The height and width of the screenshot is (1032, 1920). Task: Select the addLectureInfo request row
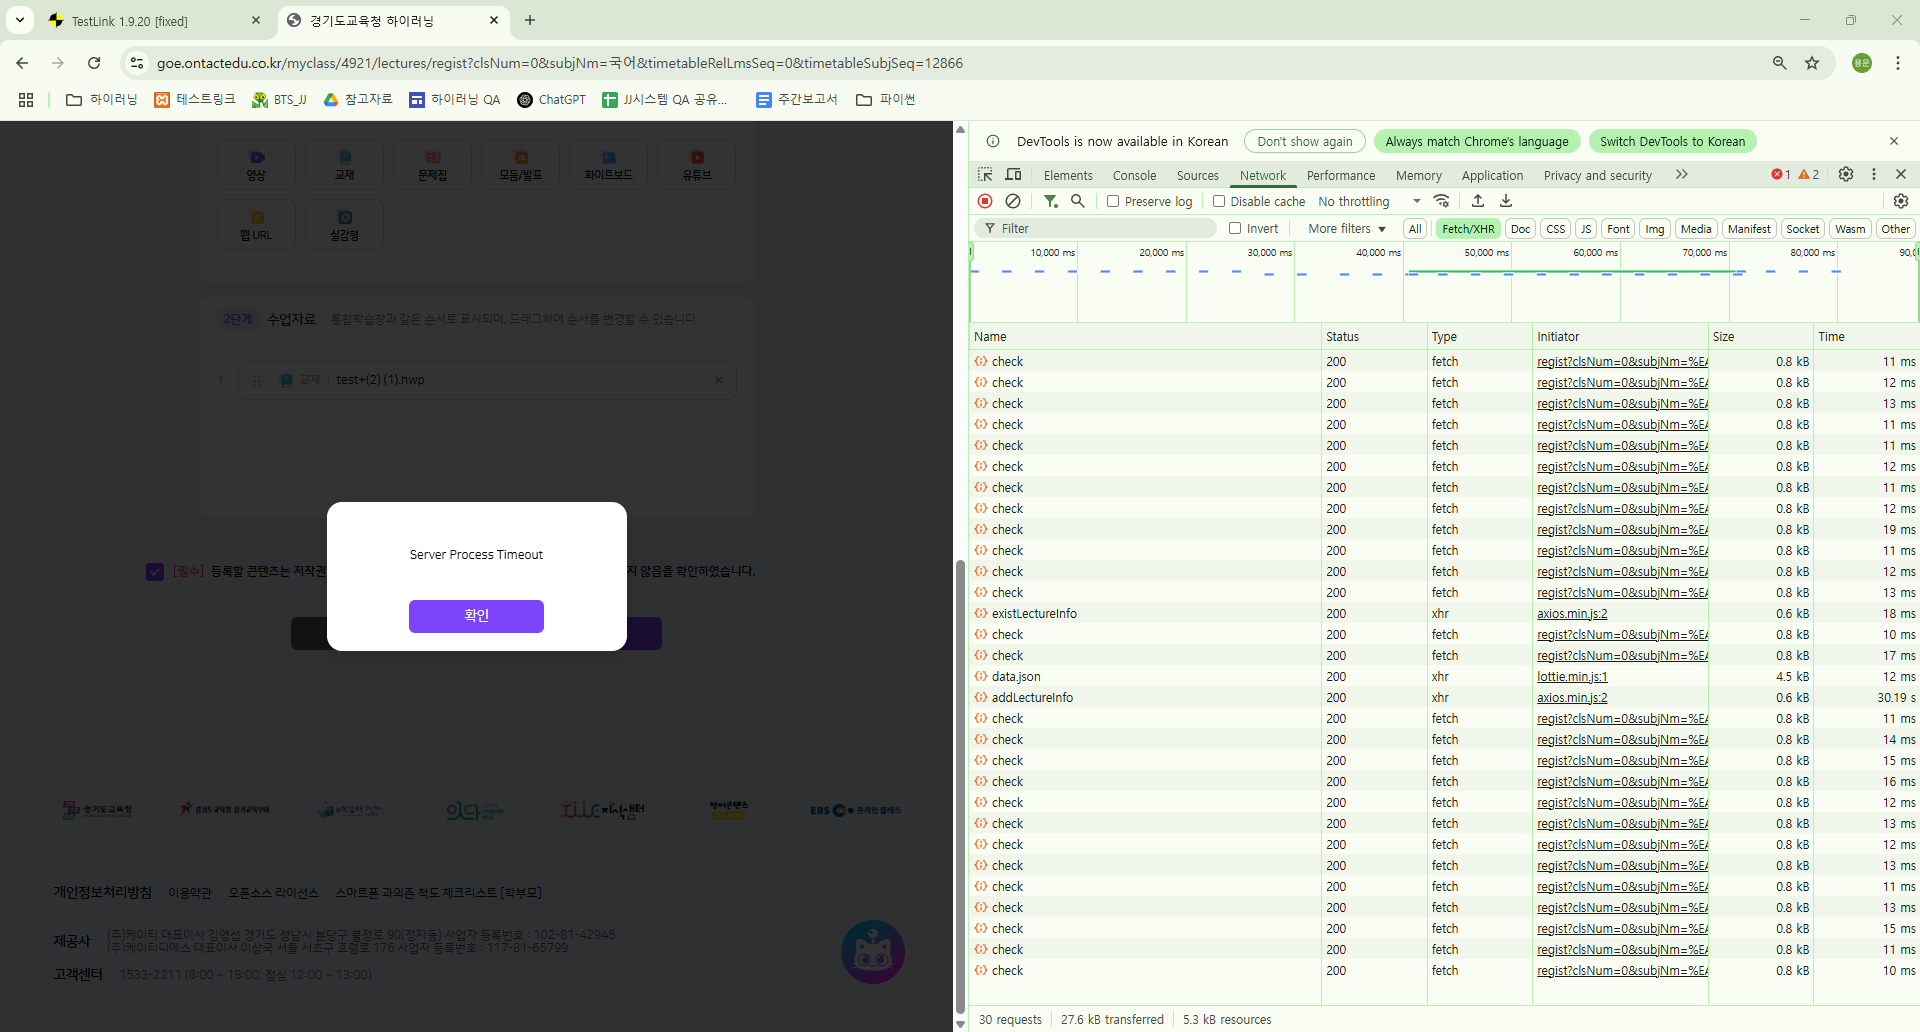coord(1032,698)
